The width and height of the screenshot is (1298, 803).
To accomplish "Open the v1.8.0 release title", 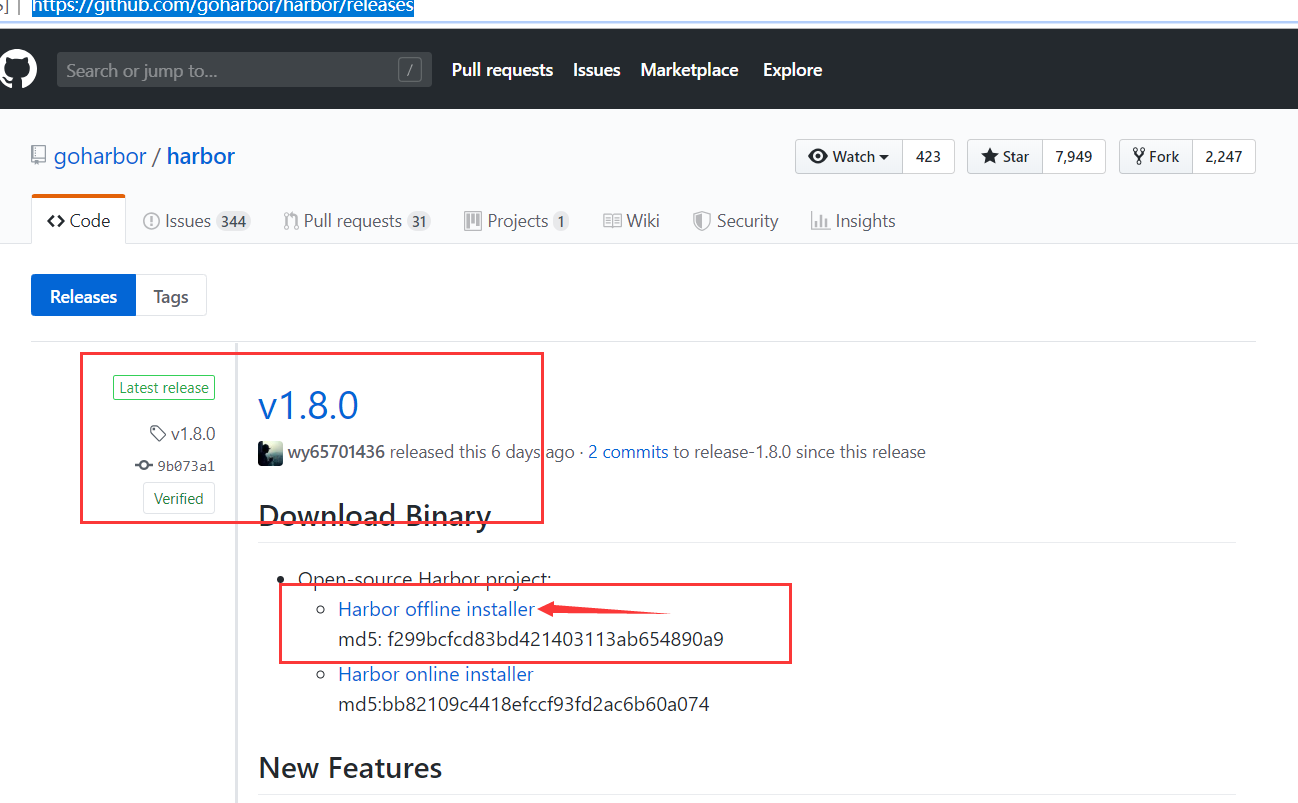I will [x=308, y=405].
